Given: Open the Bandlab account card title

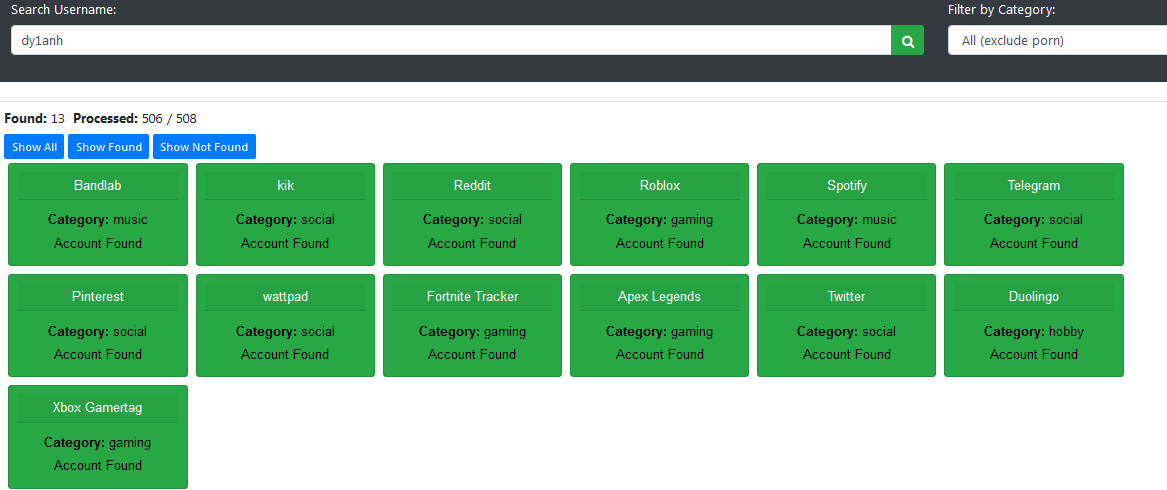Looking at the screenshot, I should click(97, 185).
